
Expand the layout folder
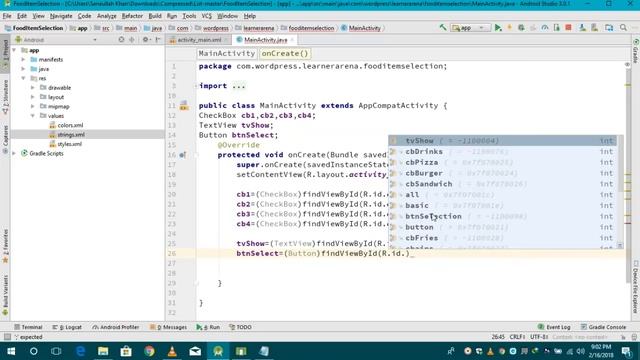click(33, 97)
